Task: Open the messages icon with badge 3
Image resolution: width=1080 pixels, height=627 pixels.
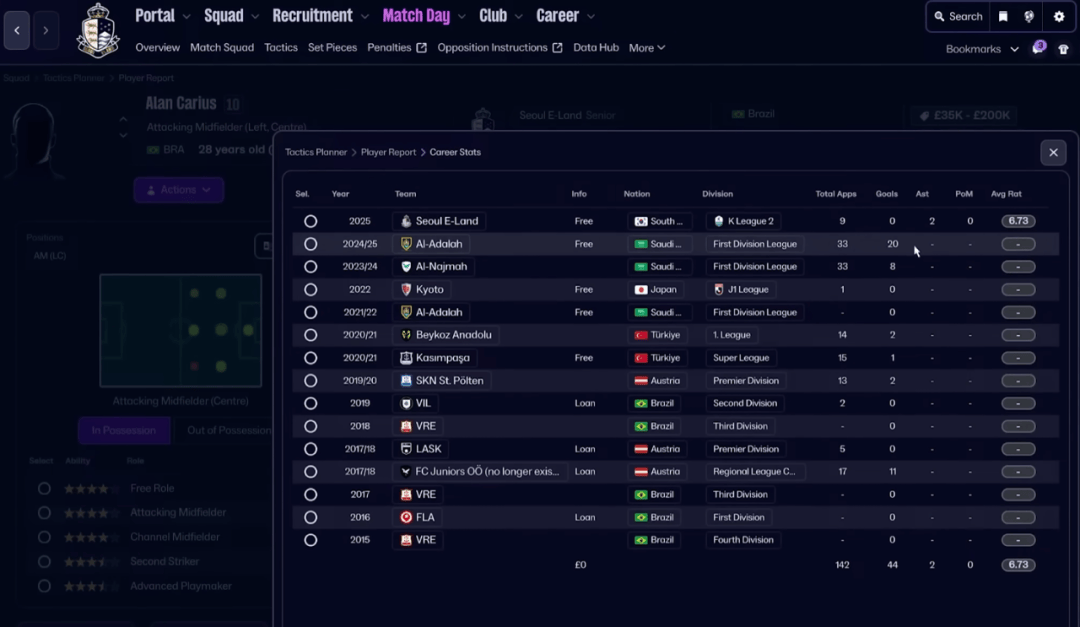Action: click(1039, 48)
